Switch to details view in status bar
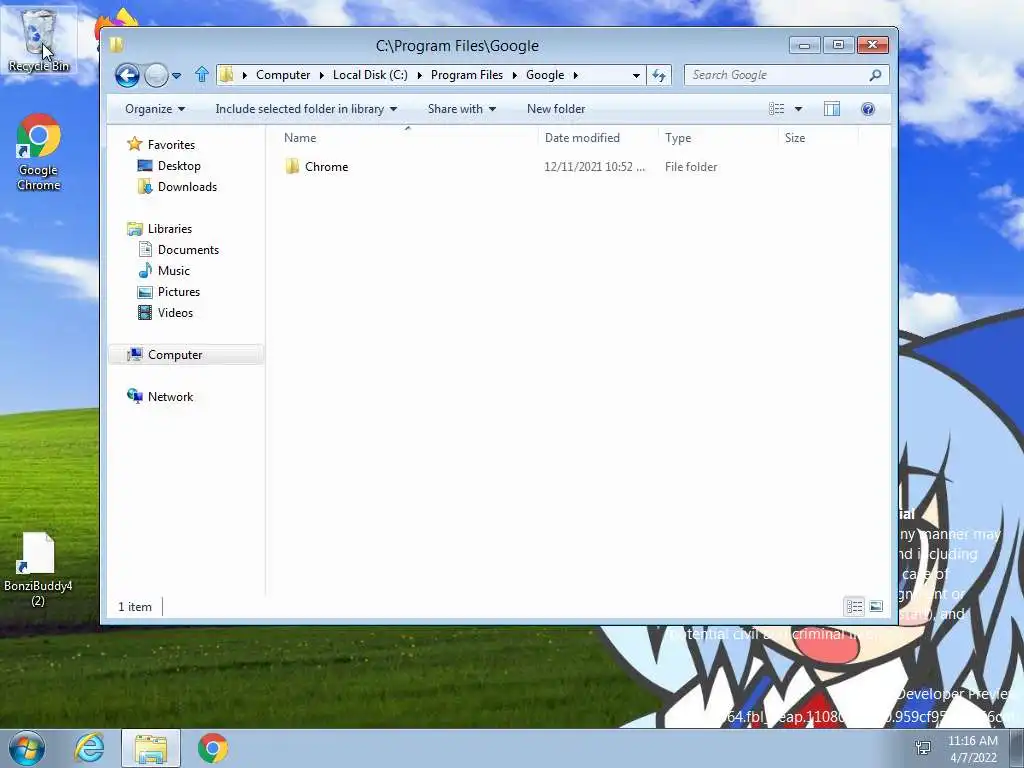Viewport: 1024px width, 768px height. click(854, 607)
